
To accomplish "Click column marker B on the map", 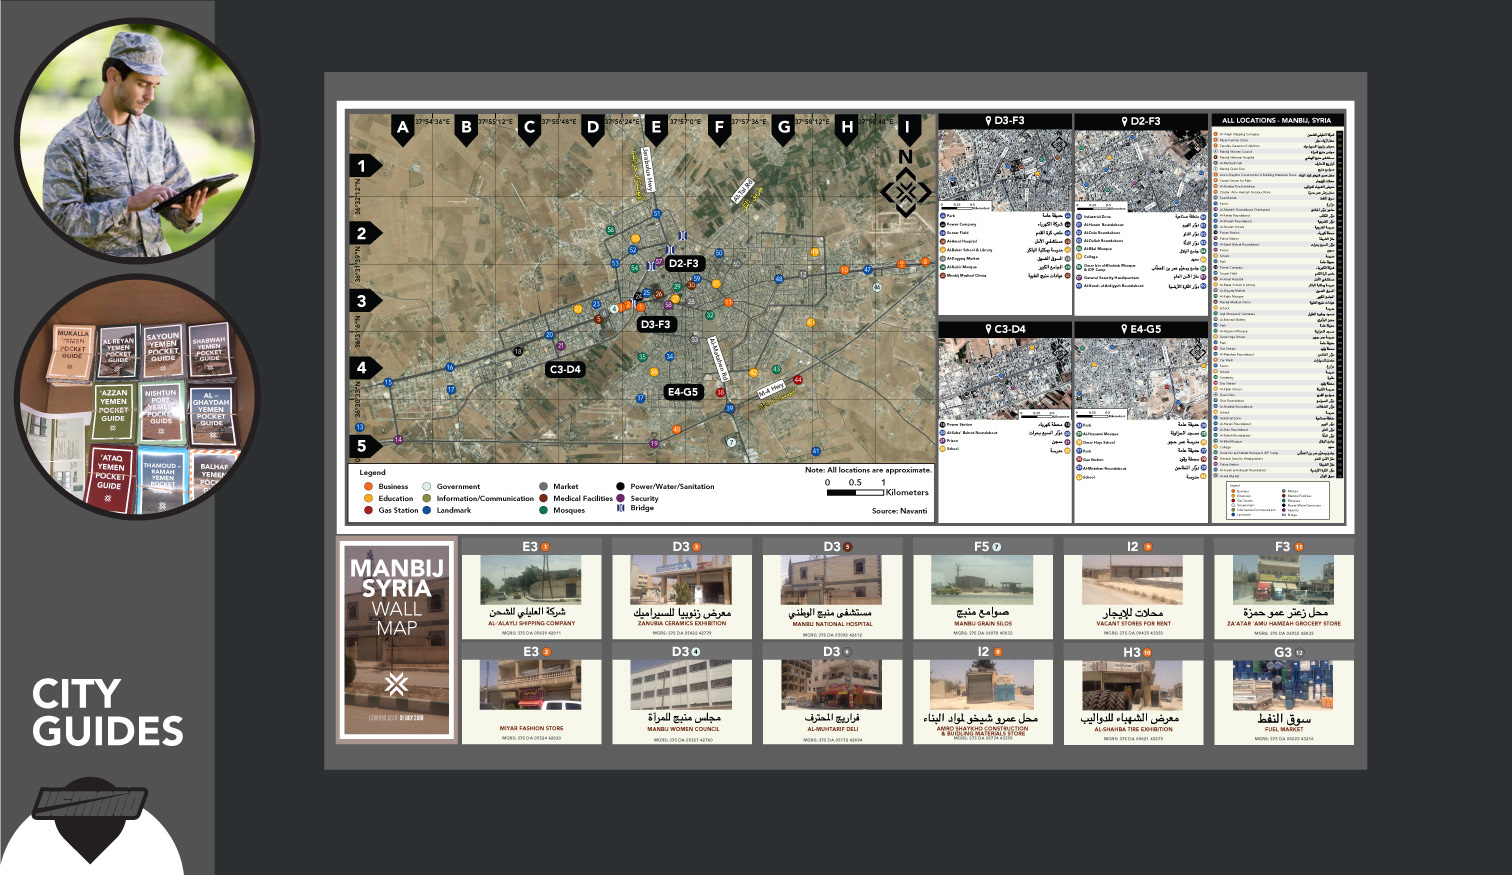I will click(x=466, y=129).
